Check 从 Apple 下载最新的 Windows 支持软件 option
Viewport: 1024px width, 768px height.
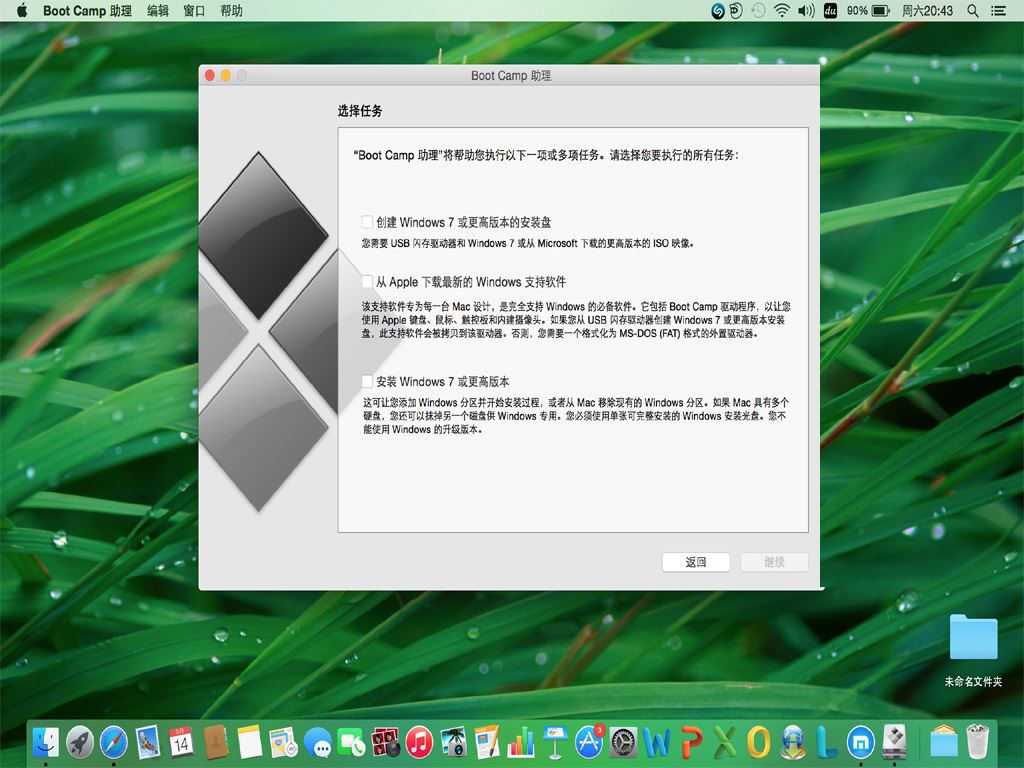point(367,281)
